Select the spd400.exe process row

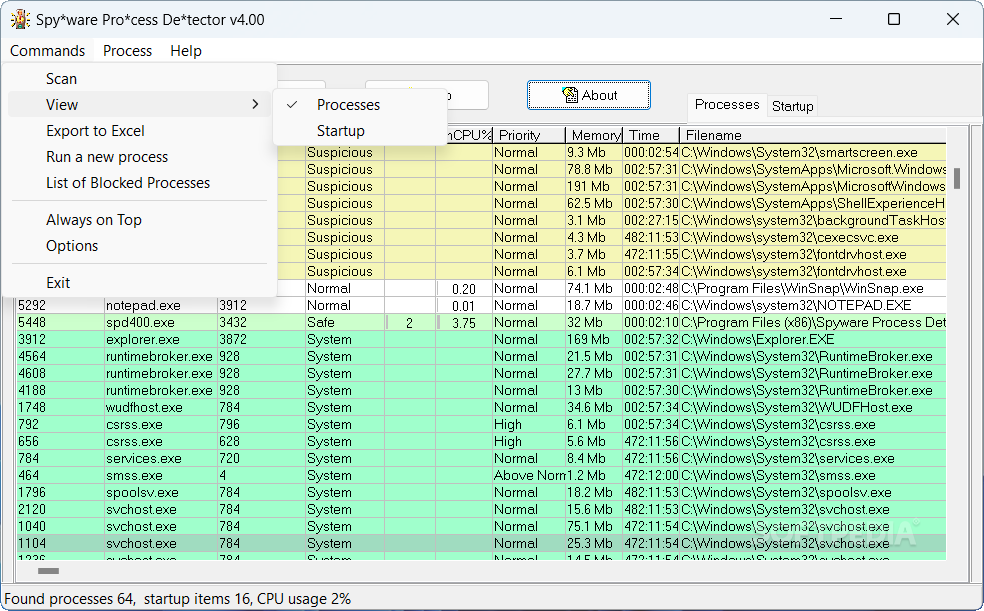pyautogui.click(x=481, y=322)
